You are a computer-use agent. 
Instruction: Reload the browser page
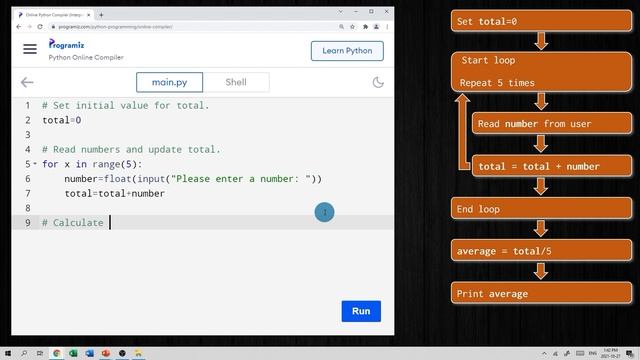[40, 27]
